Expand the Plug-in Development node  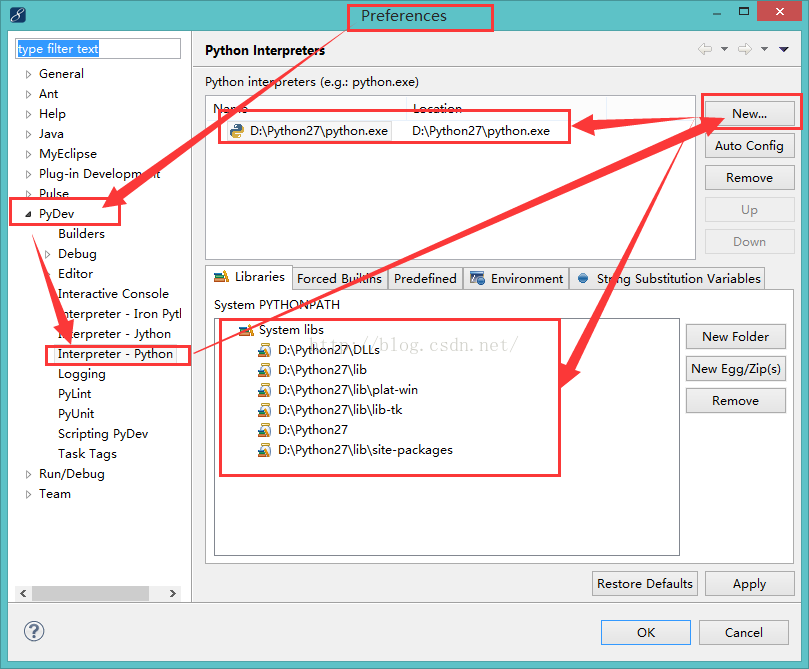tap(28, 174)
